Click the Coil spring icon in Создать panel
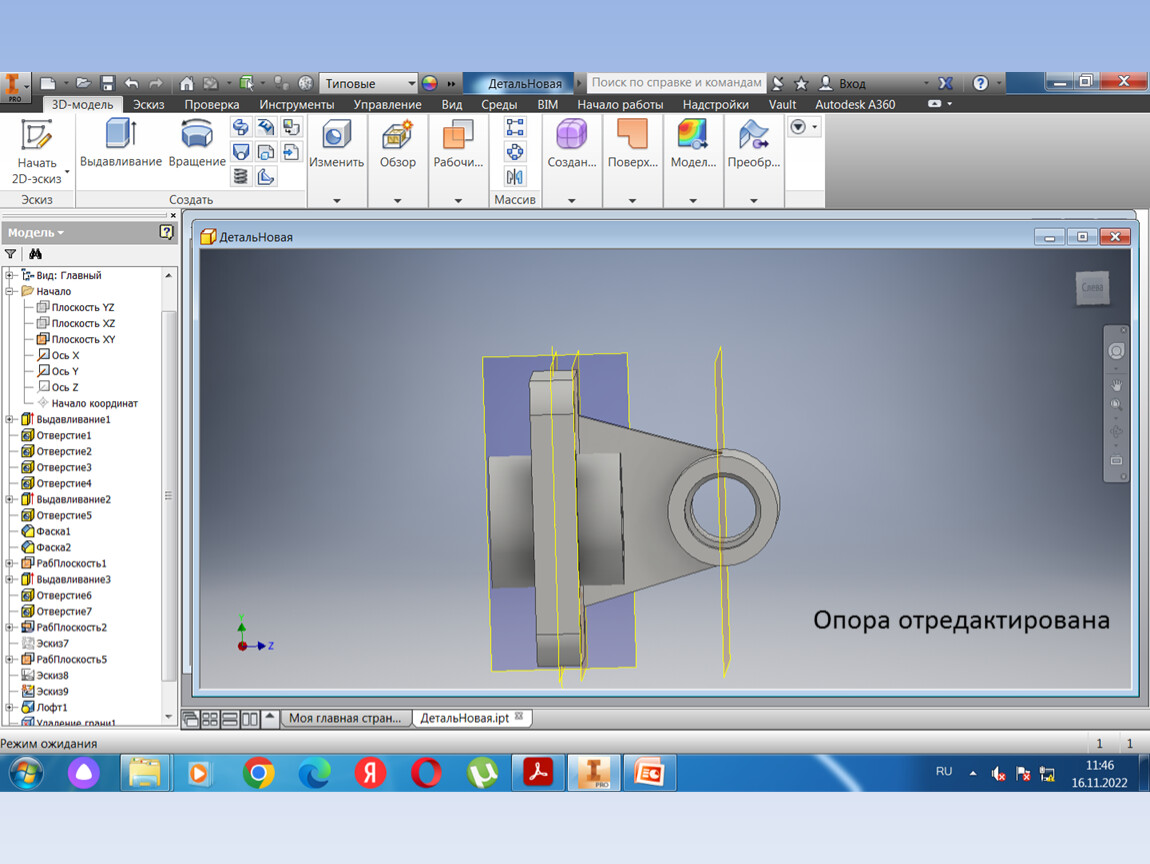The width and height of the screenshot is (1150, 864). (x=241, y=176)
